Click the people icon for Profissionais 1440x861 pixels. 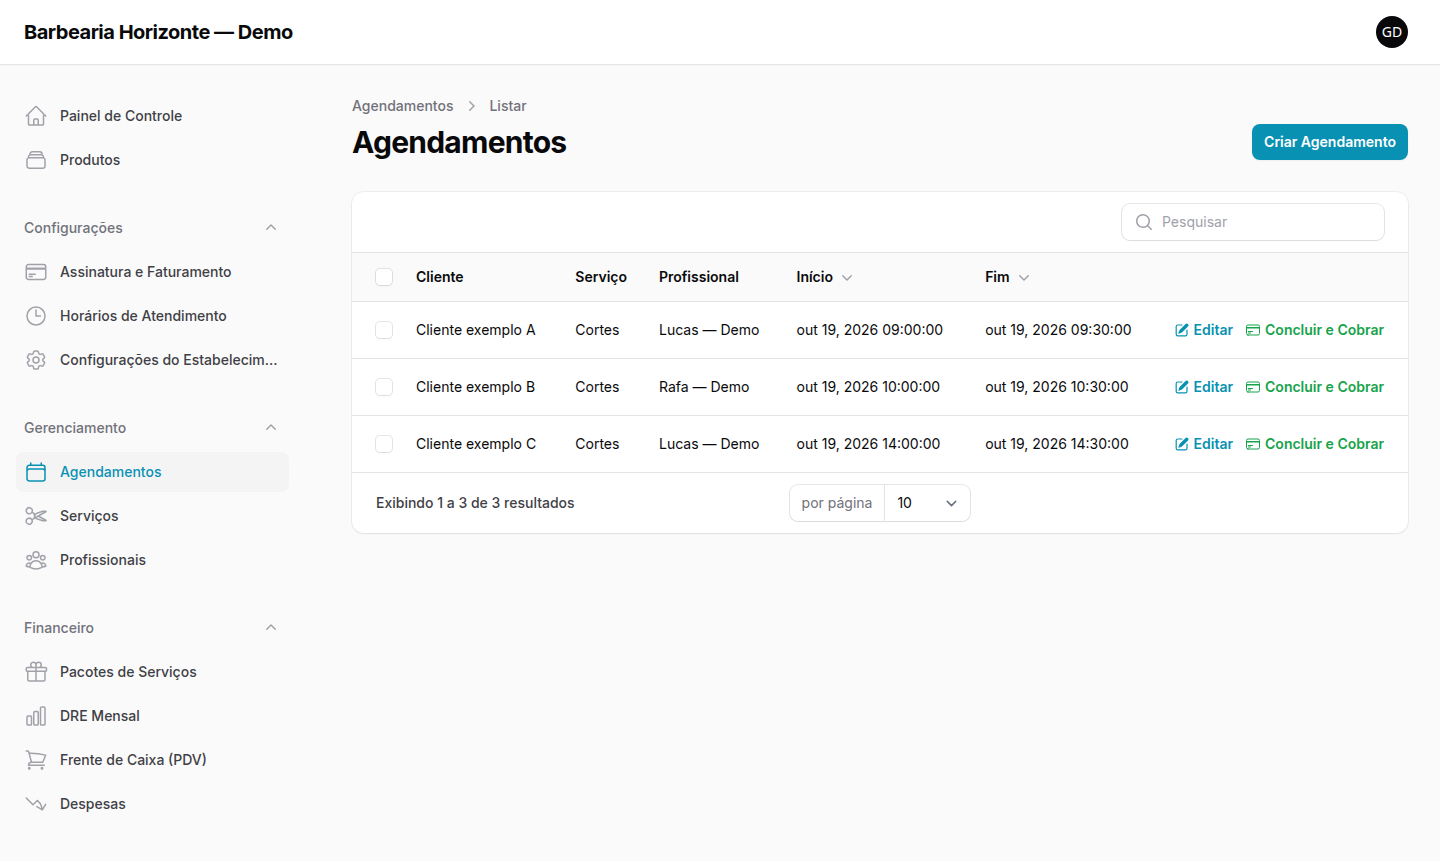coord(36,560)
